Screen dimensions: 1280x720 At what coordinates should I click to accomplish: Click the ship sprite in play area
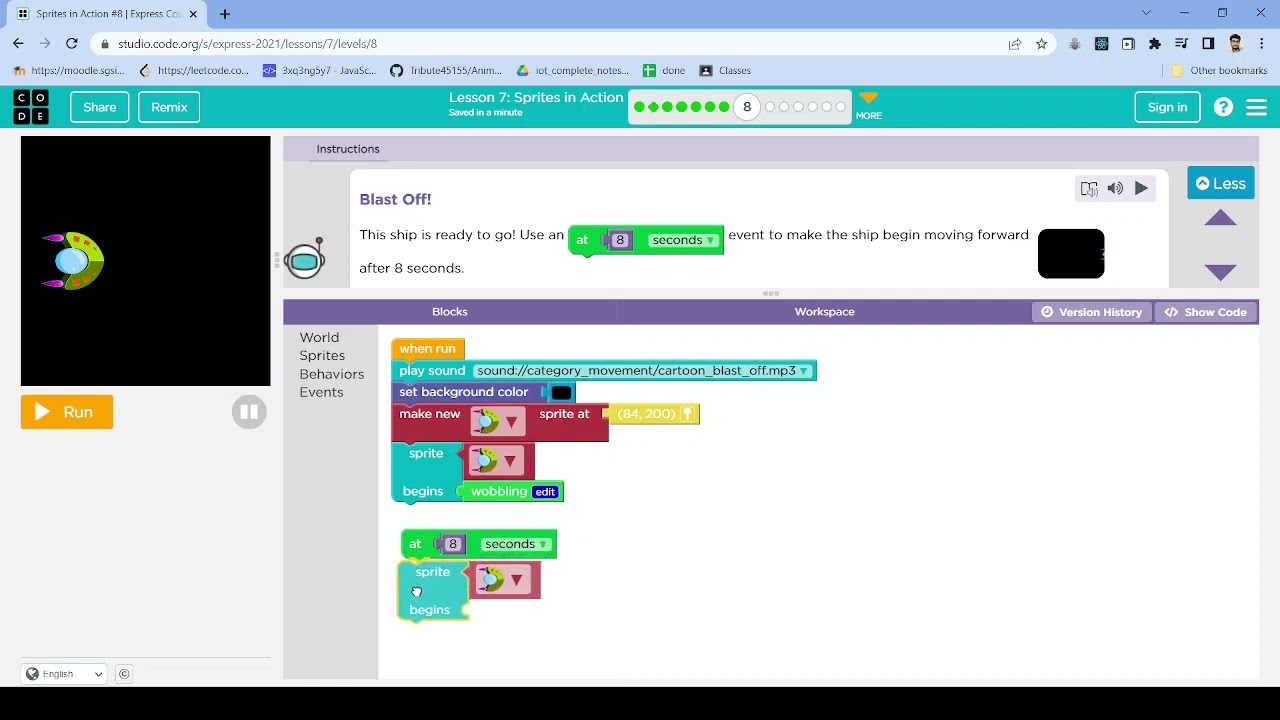[74, 261]
